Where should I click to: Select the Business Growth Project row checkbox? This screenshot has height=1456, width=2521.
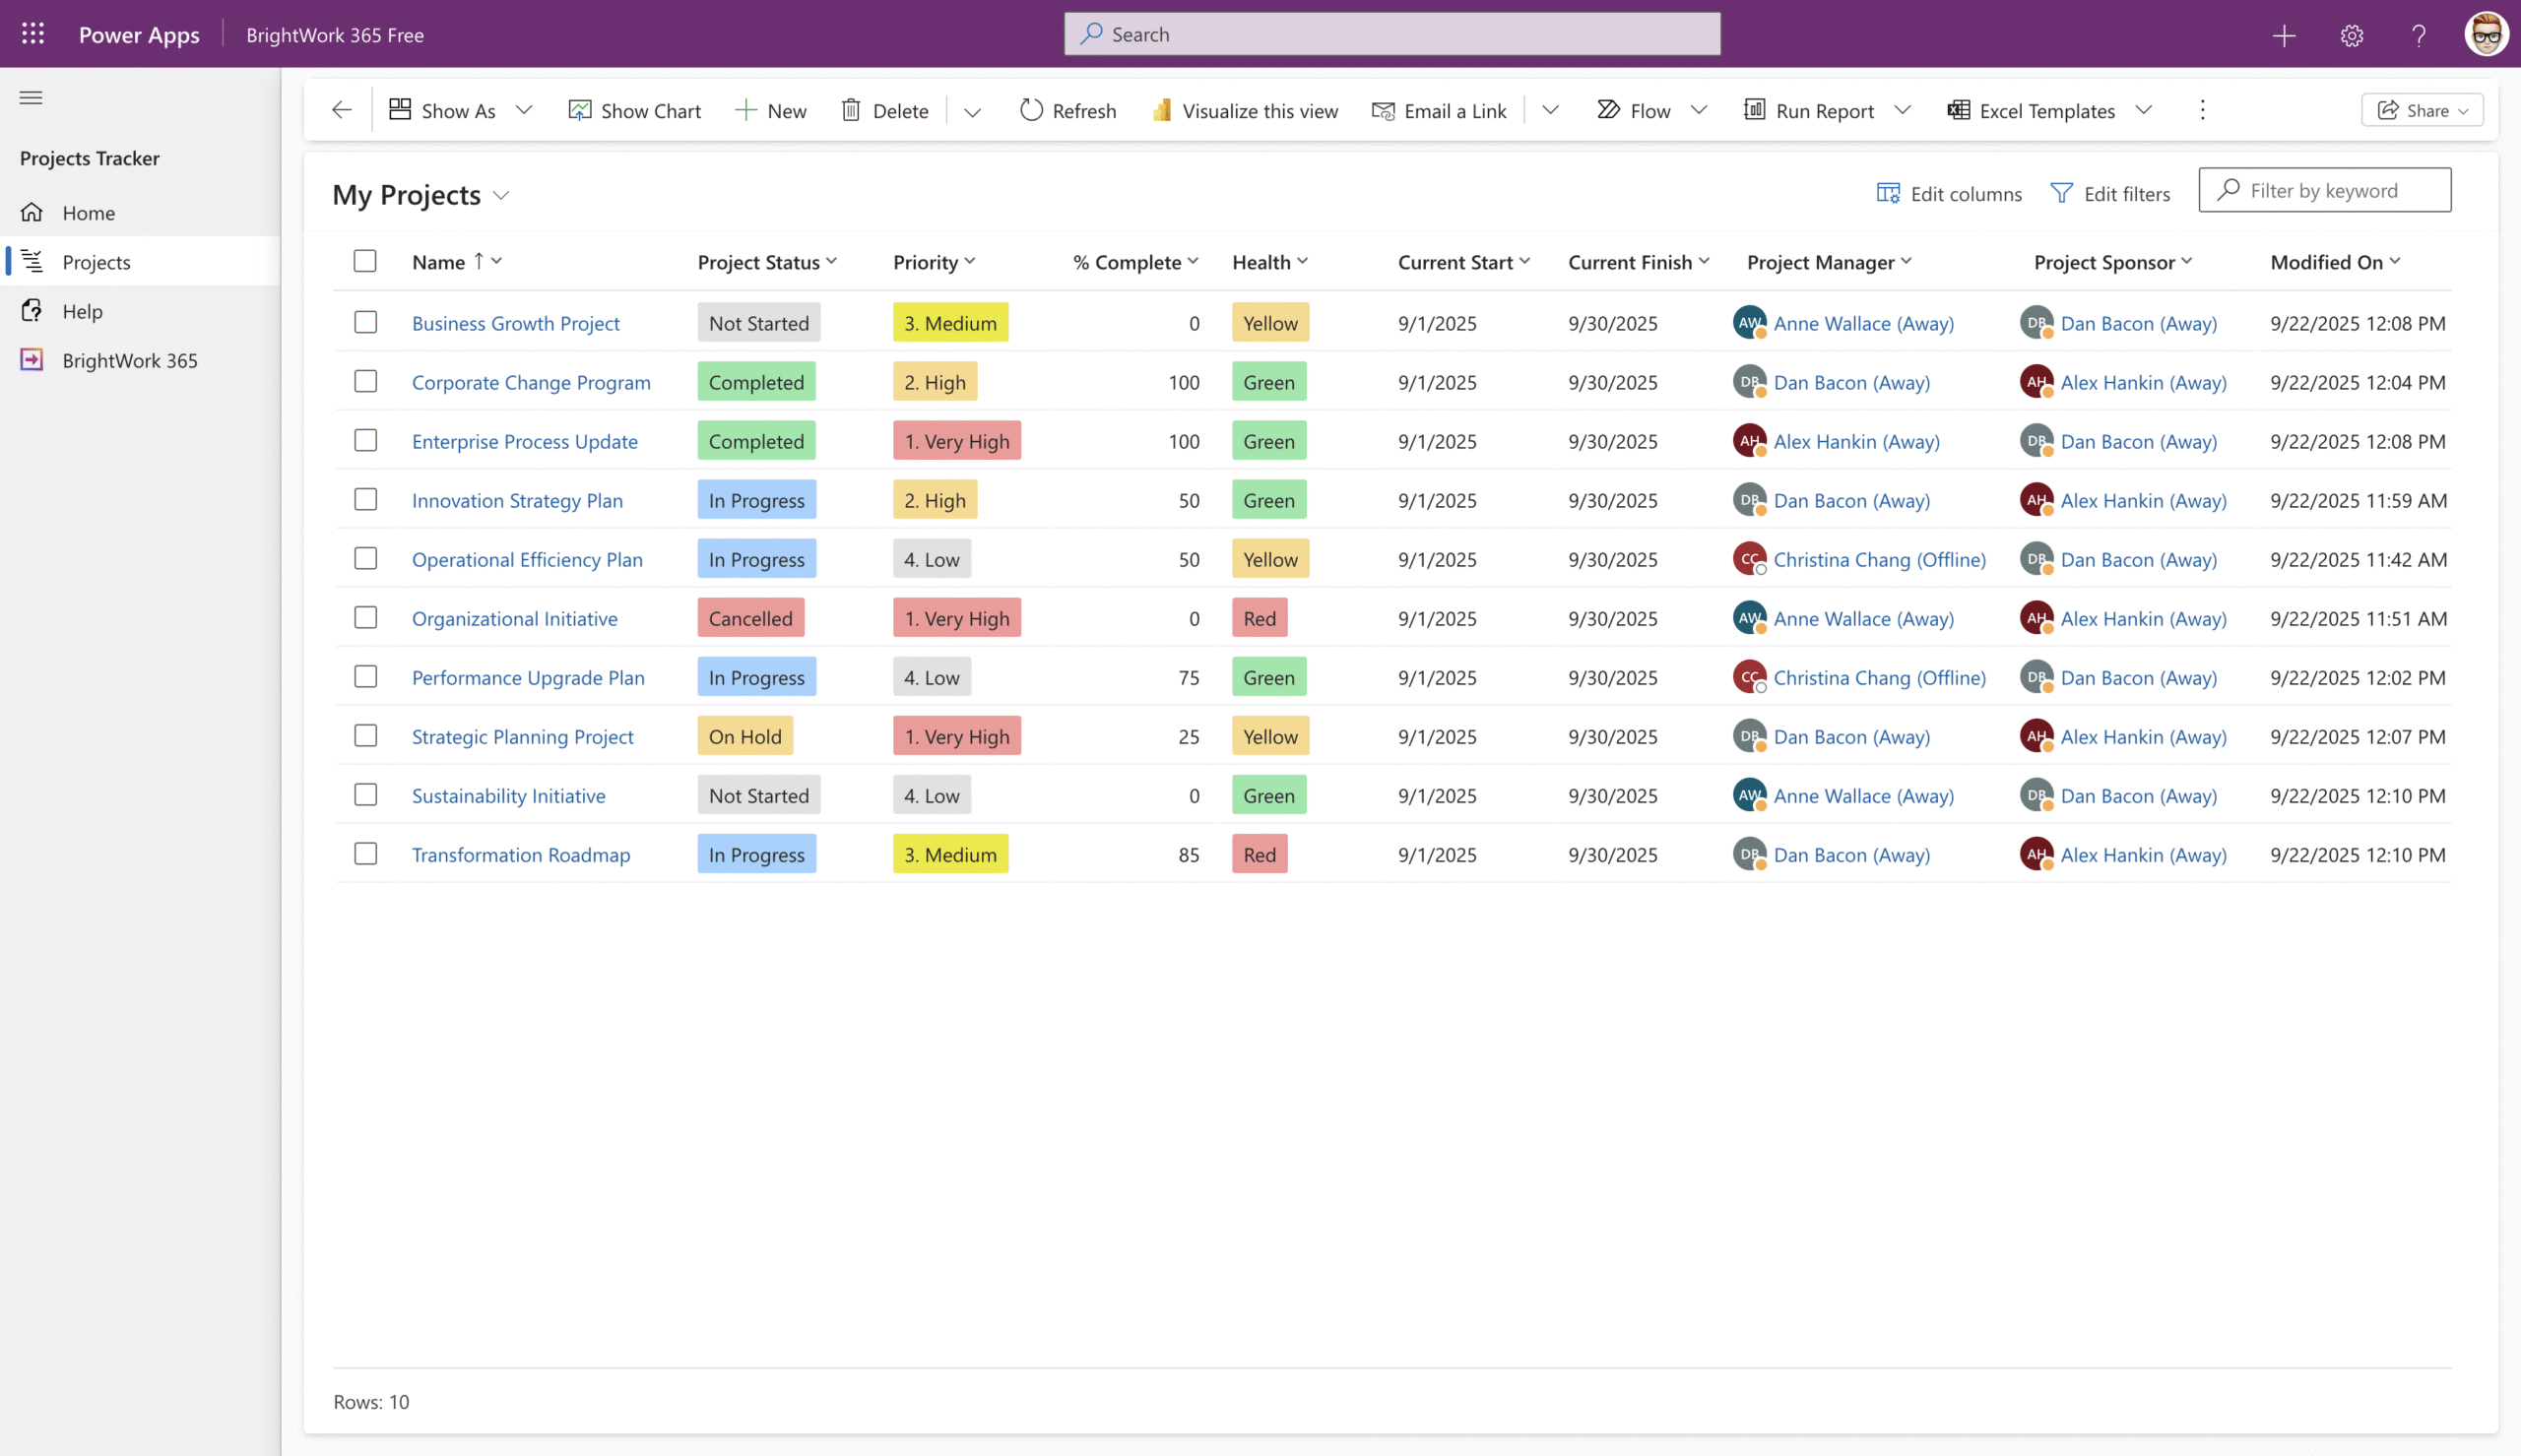[365, 322]
